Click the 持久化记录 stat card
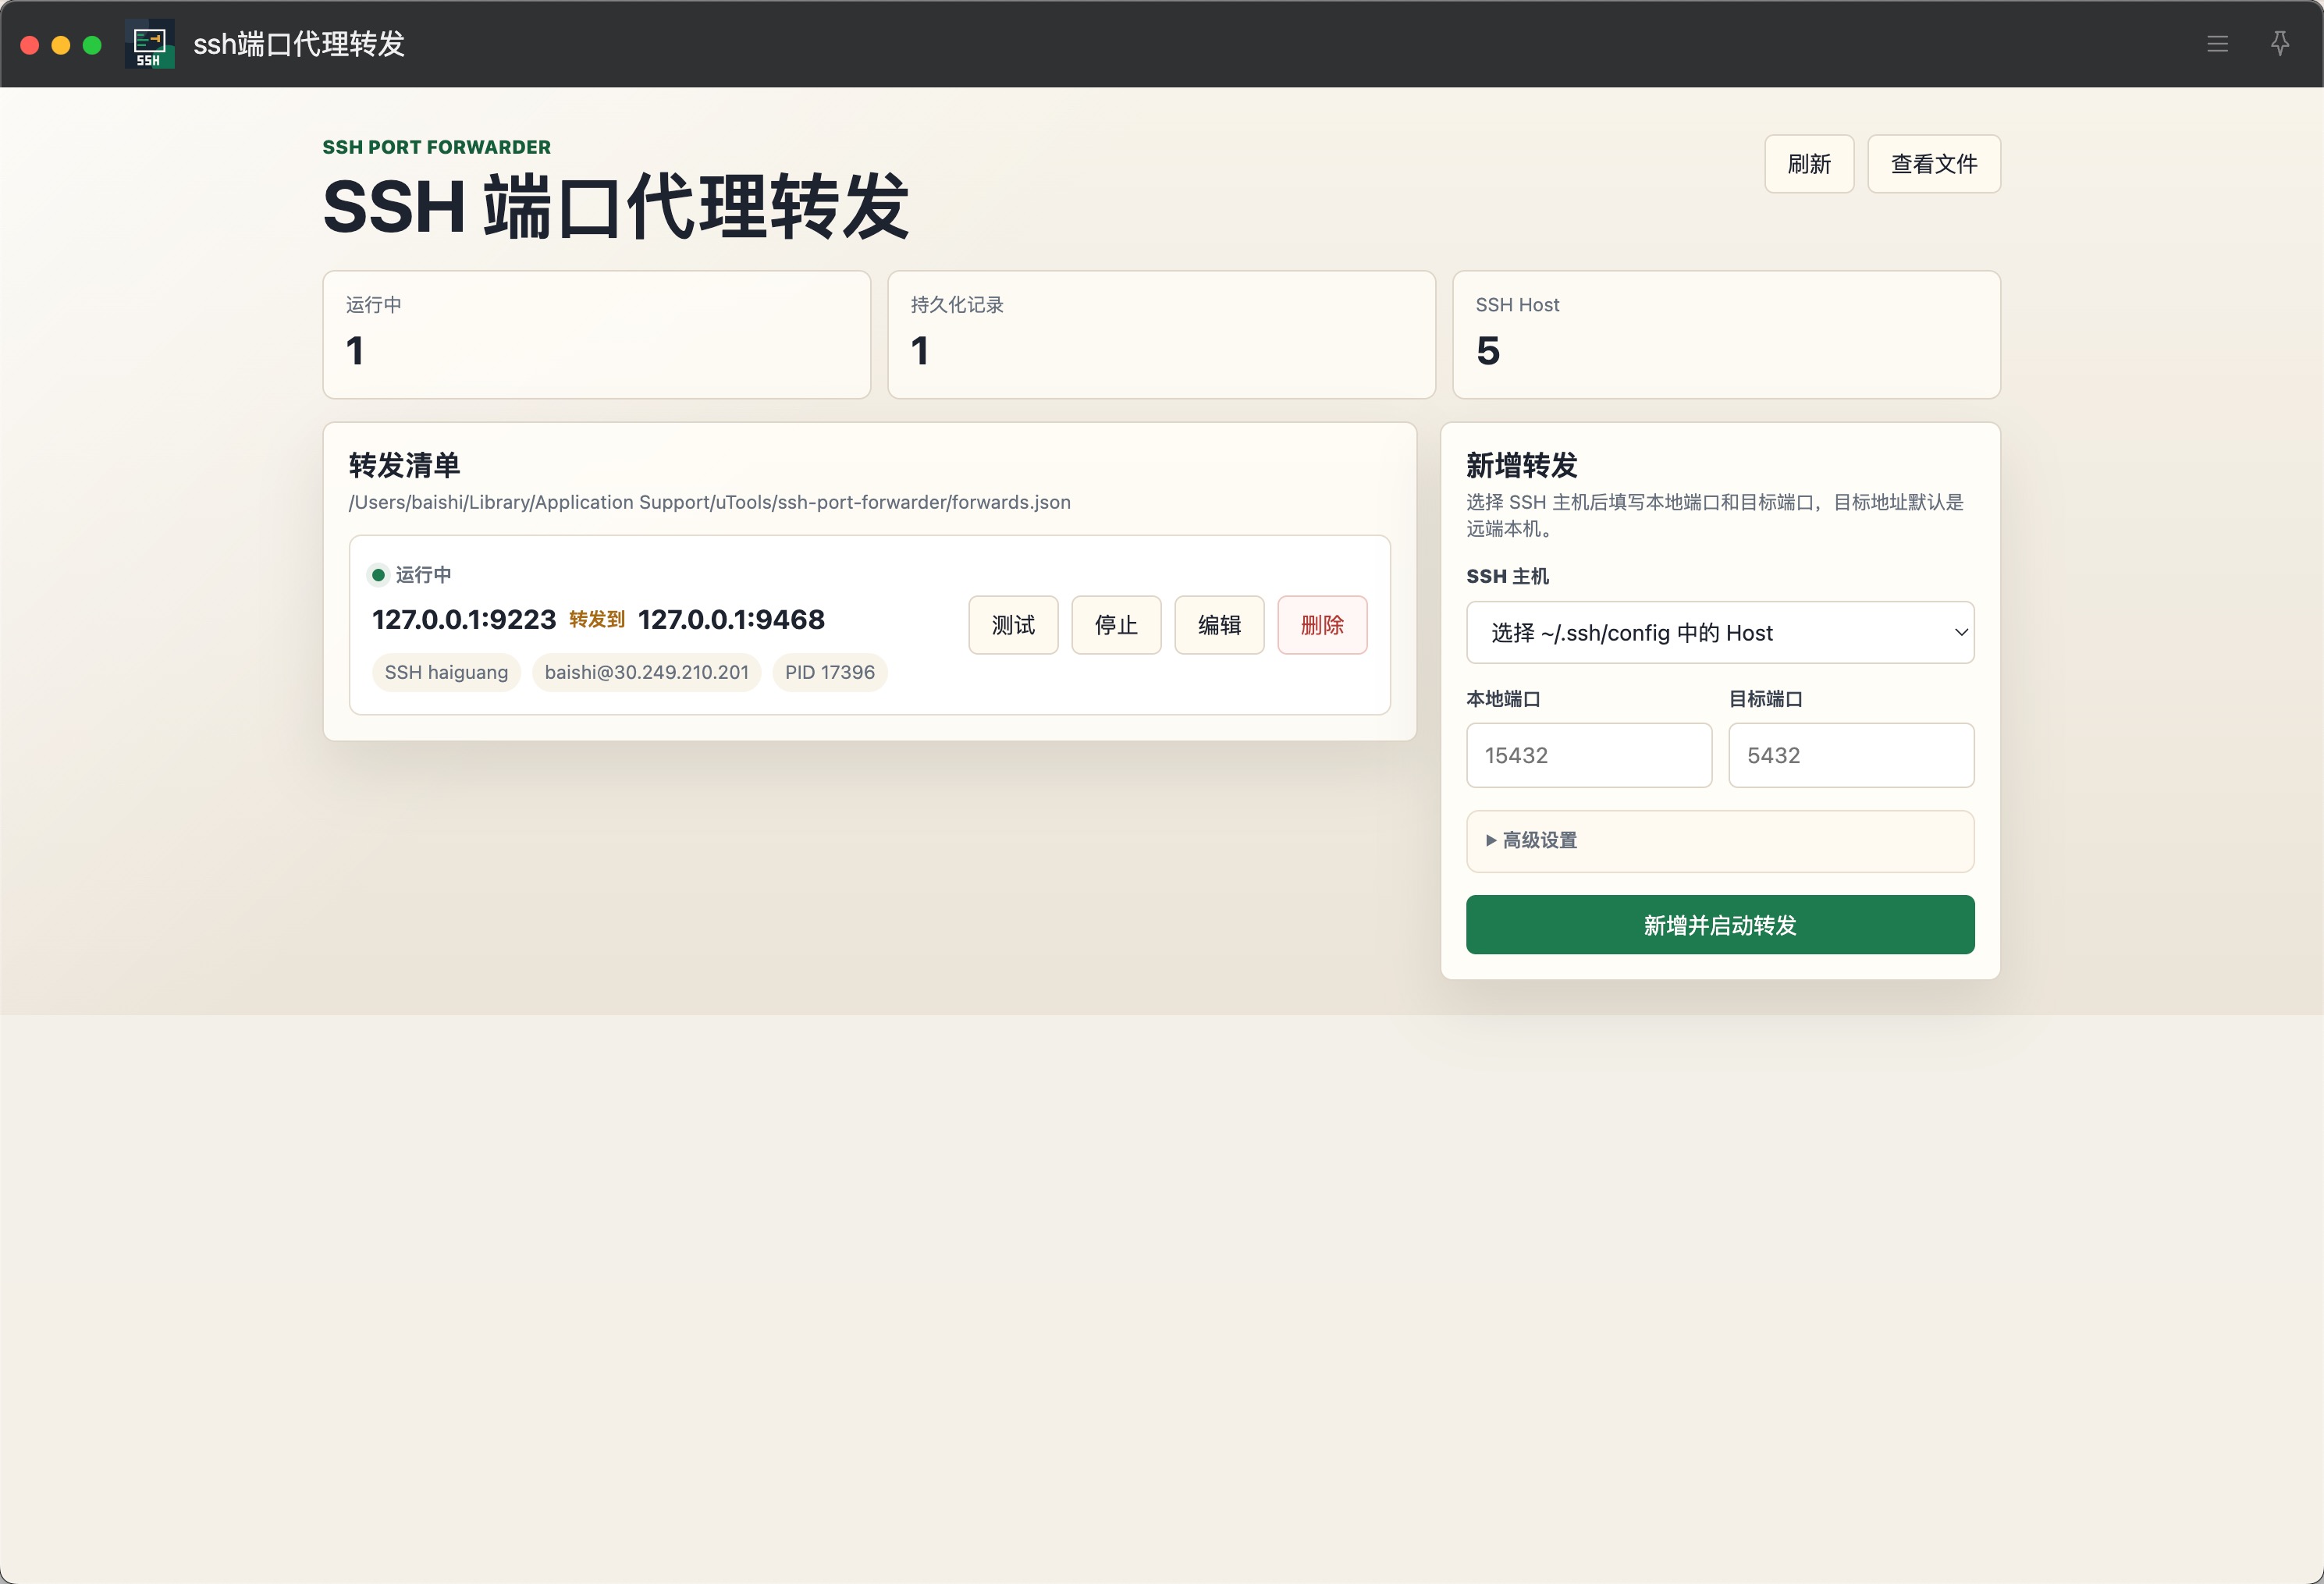Viewport: 2324px width, 1584px height. [1161, 335]
